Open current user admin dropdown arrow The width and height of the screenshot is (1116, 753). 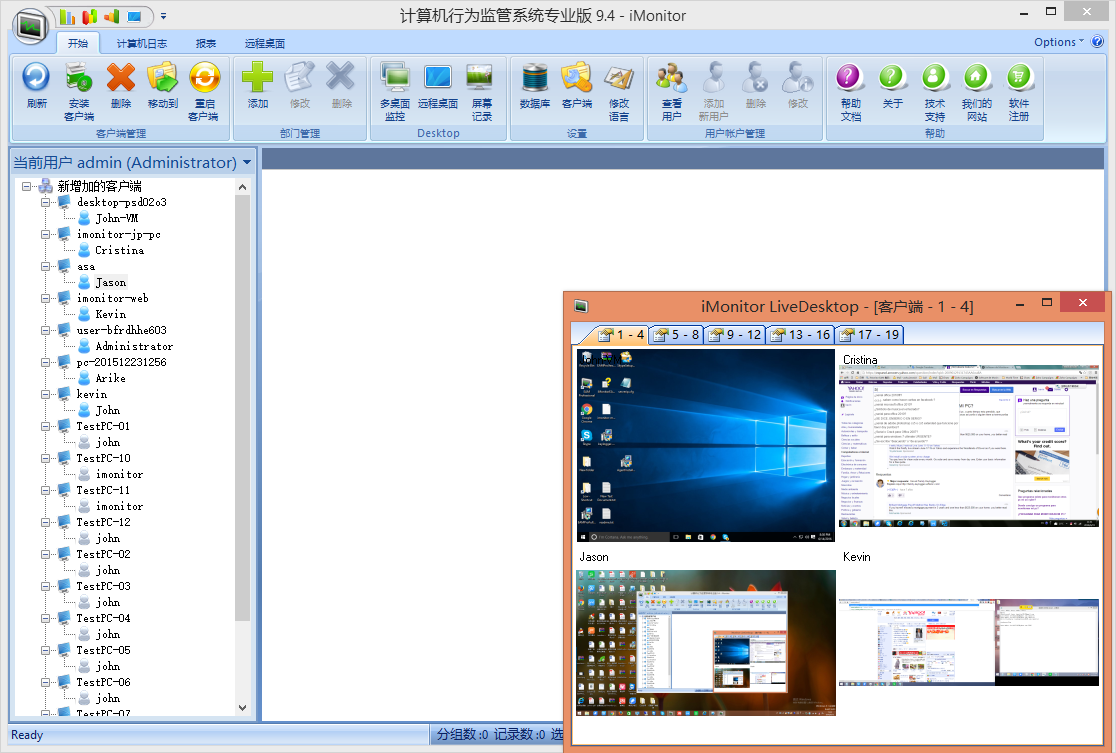[x=247, y=162]
